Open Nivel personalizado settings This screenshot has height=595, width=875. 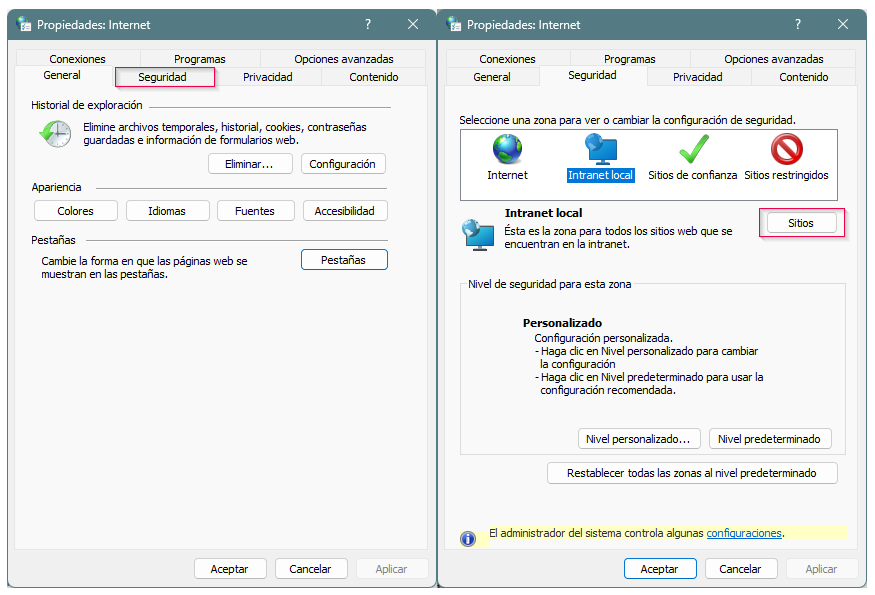coord(639,438)
